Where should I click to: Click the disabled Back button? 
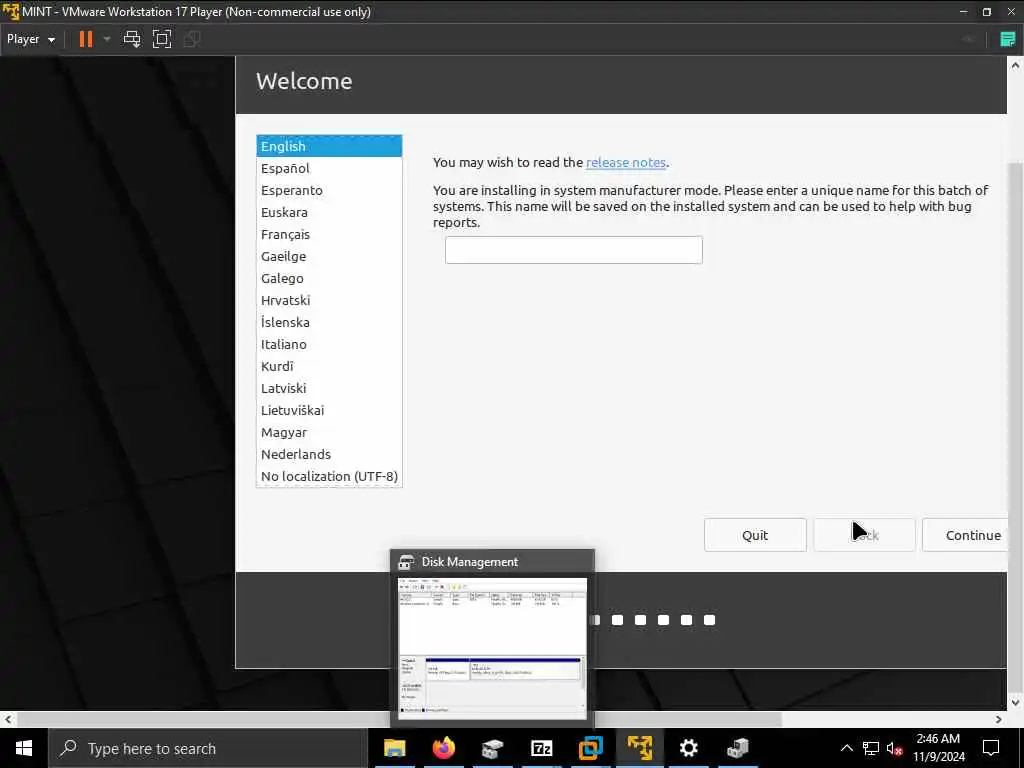[x=864, y=536]
